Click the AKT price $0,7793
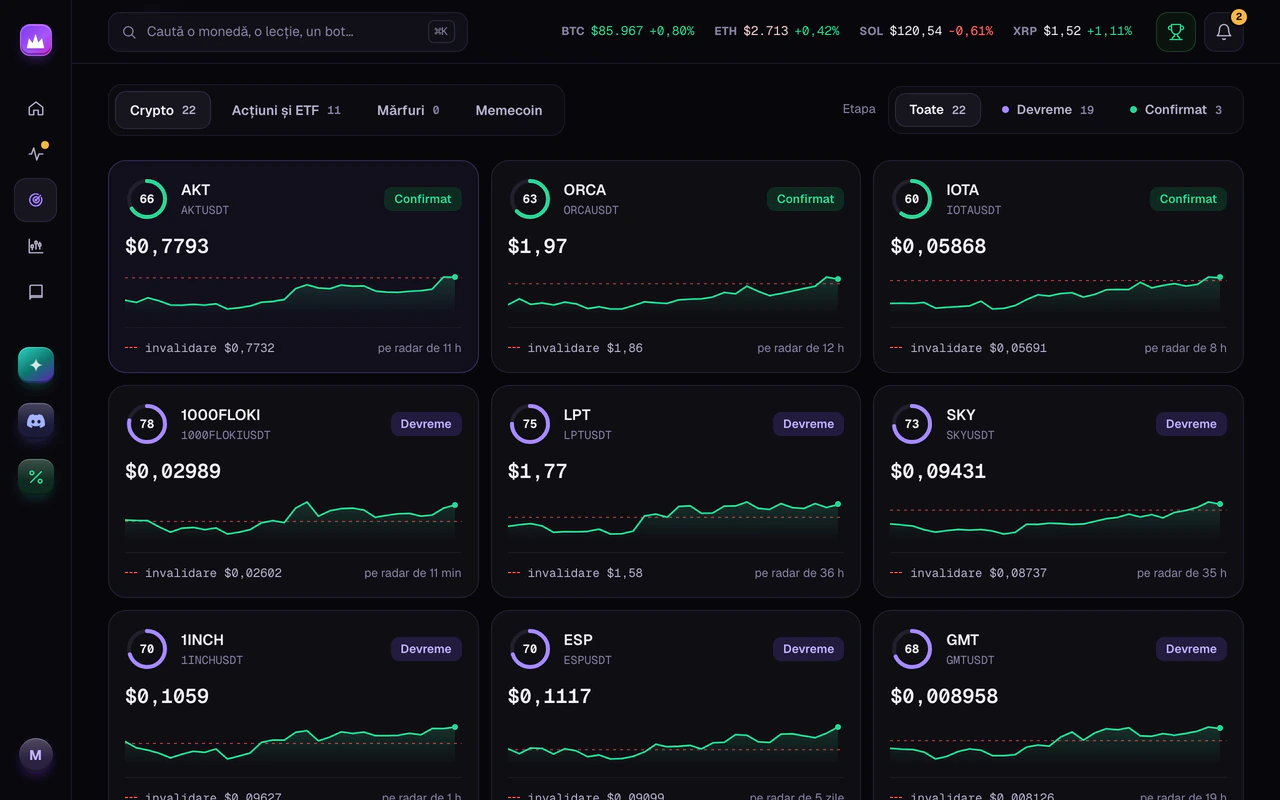The width and height of the screenshot is (1280, 800). point(167,246)
